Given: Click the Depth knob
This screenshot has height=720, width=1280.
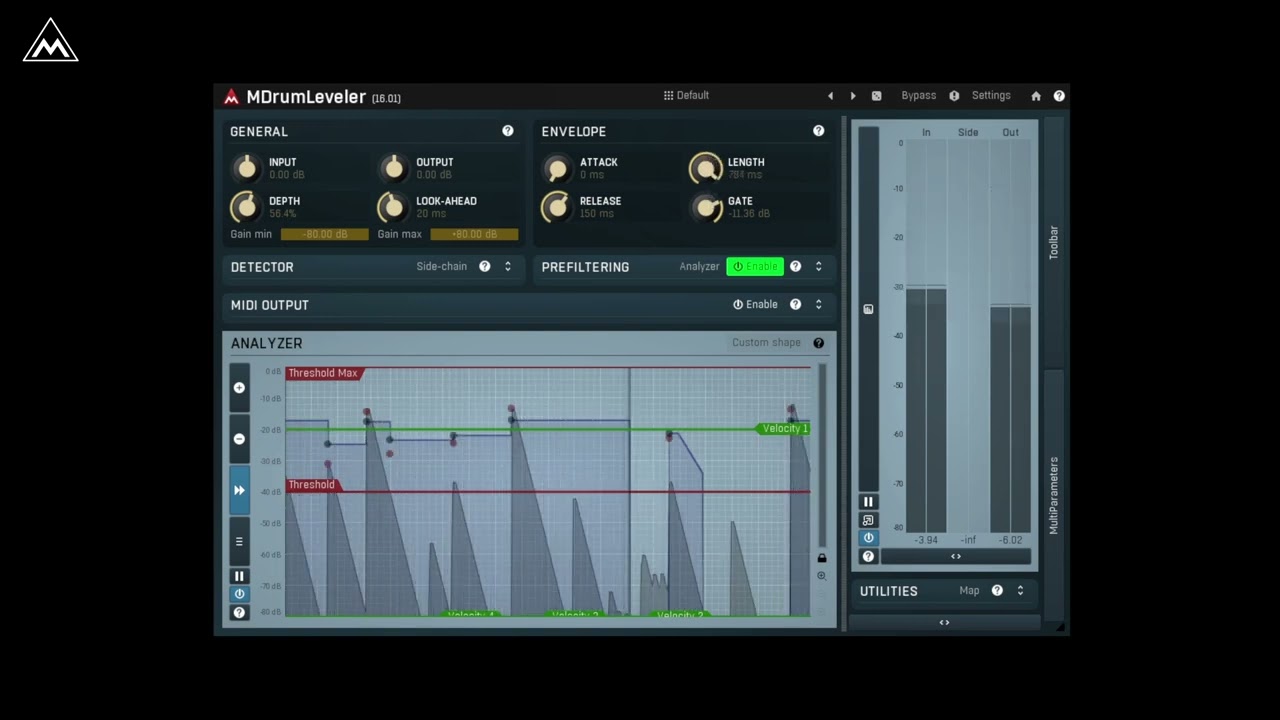Looking at the screenshot, I should [x=246, y=207].
